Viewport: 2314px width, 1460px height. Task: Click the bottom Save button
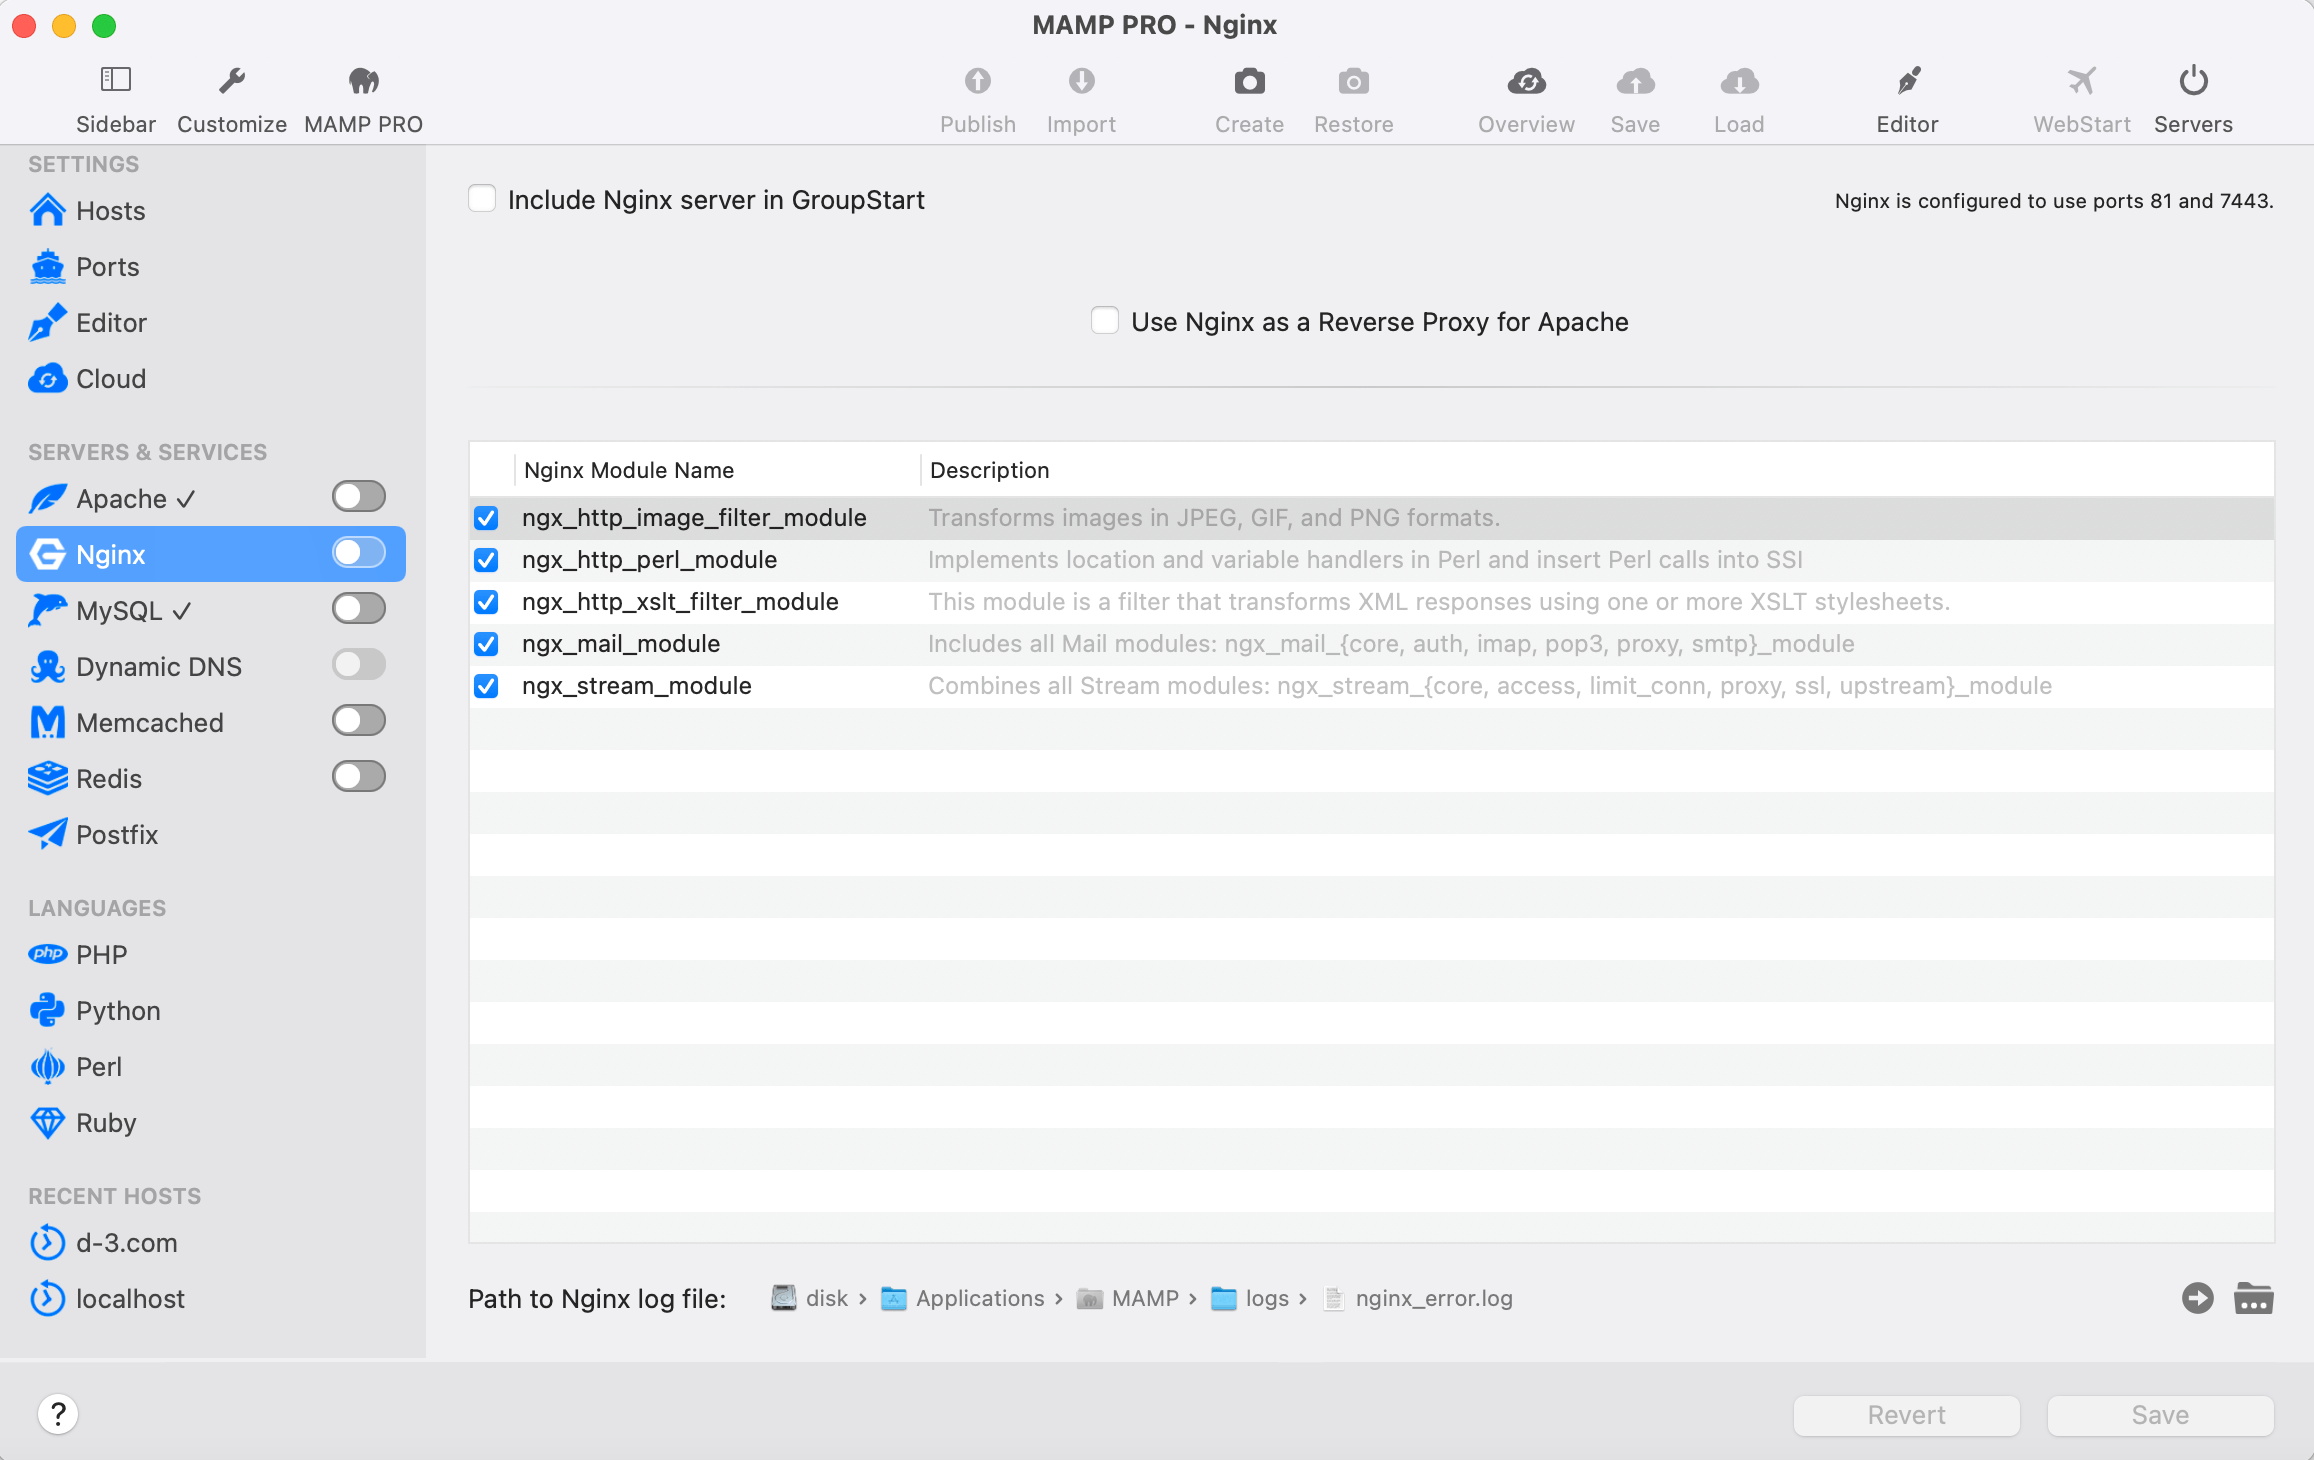click(2161, 1415)
